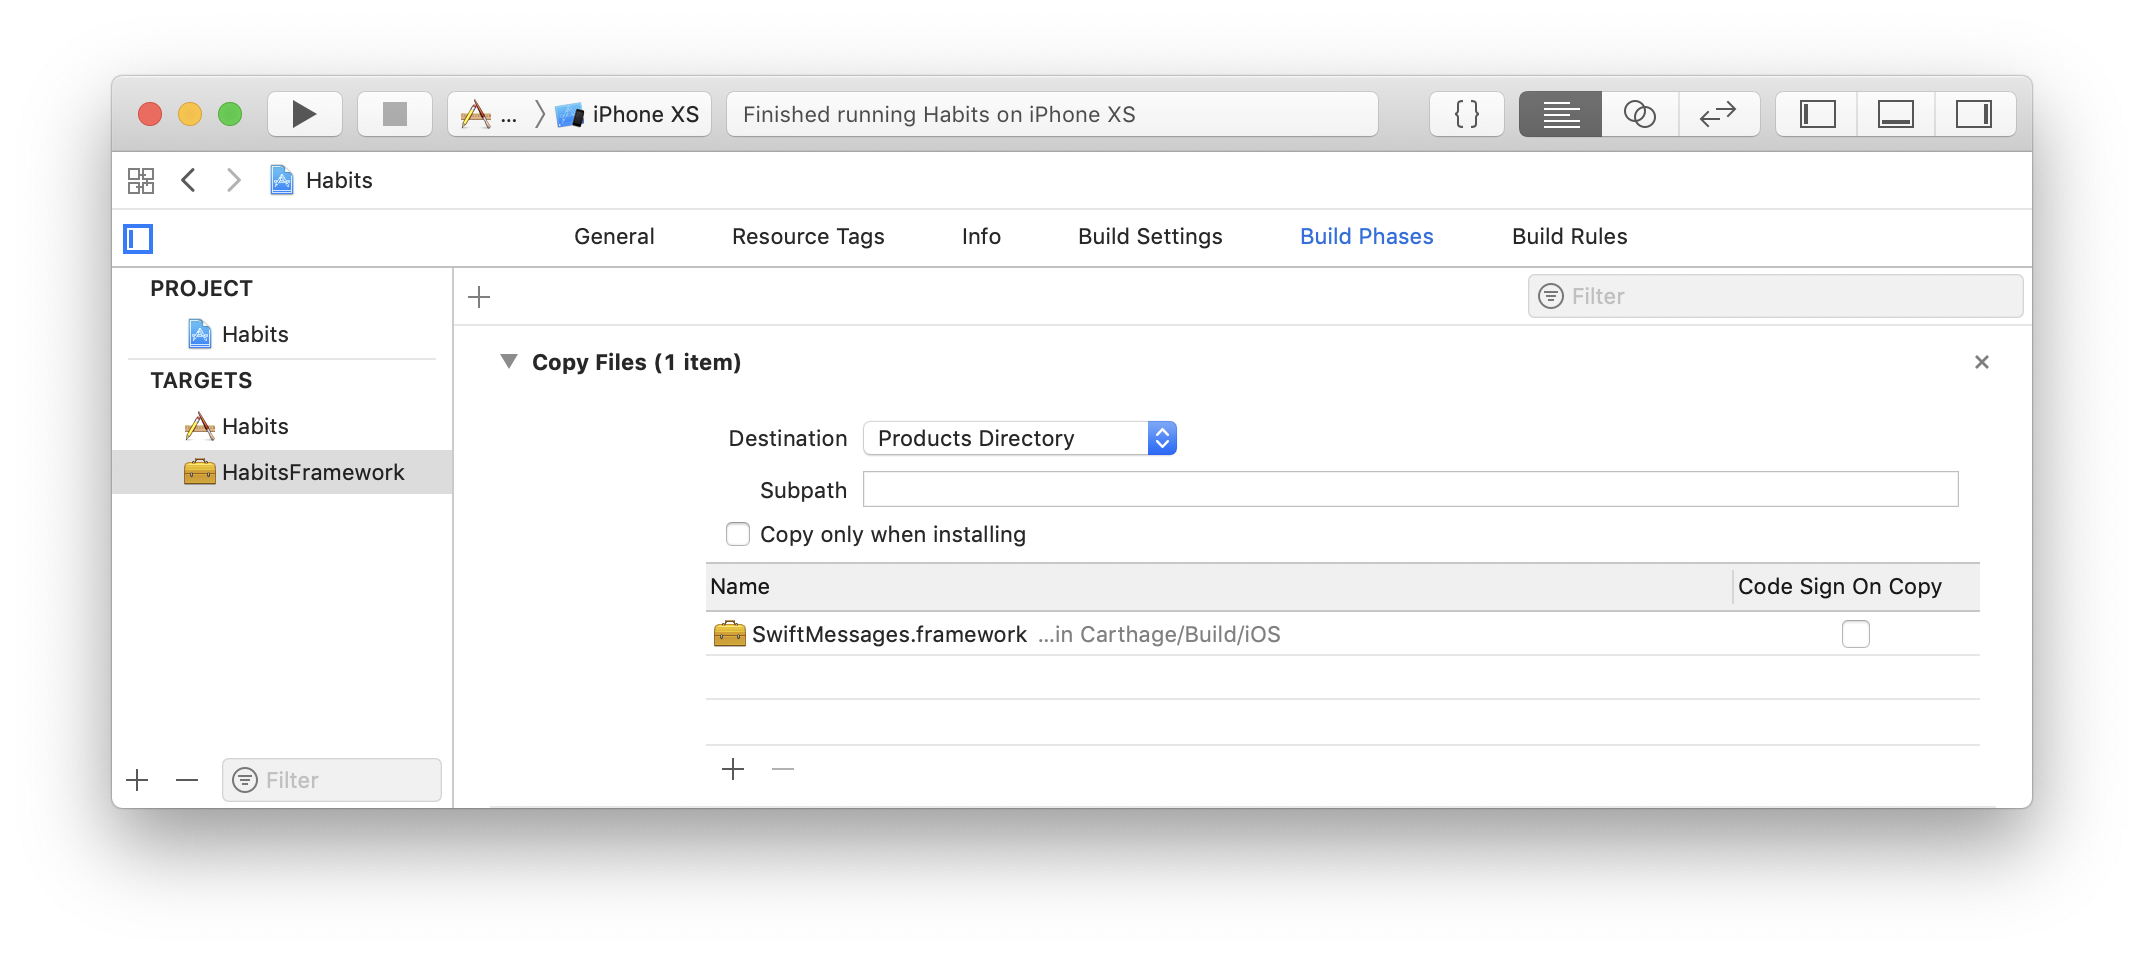Toggle the debug area

click(x=1896, y=114)
